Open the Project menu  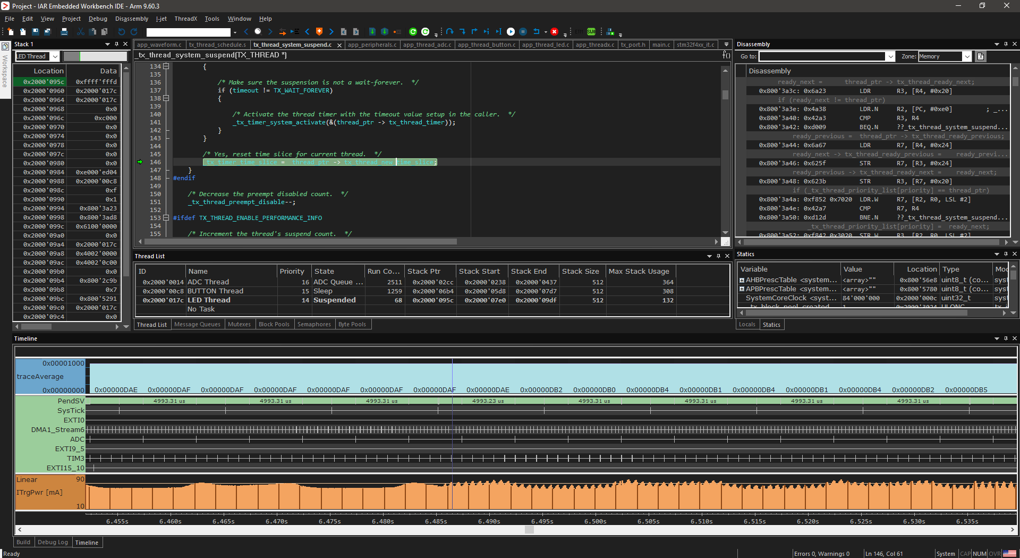[71, 19]
